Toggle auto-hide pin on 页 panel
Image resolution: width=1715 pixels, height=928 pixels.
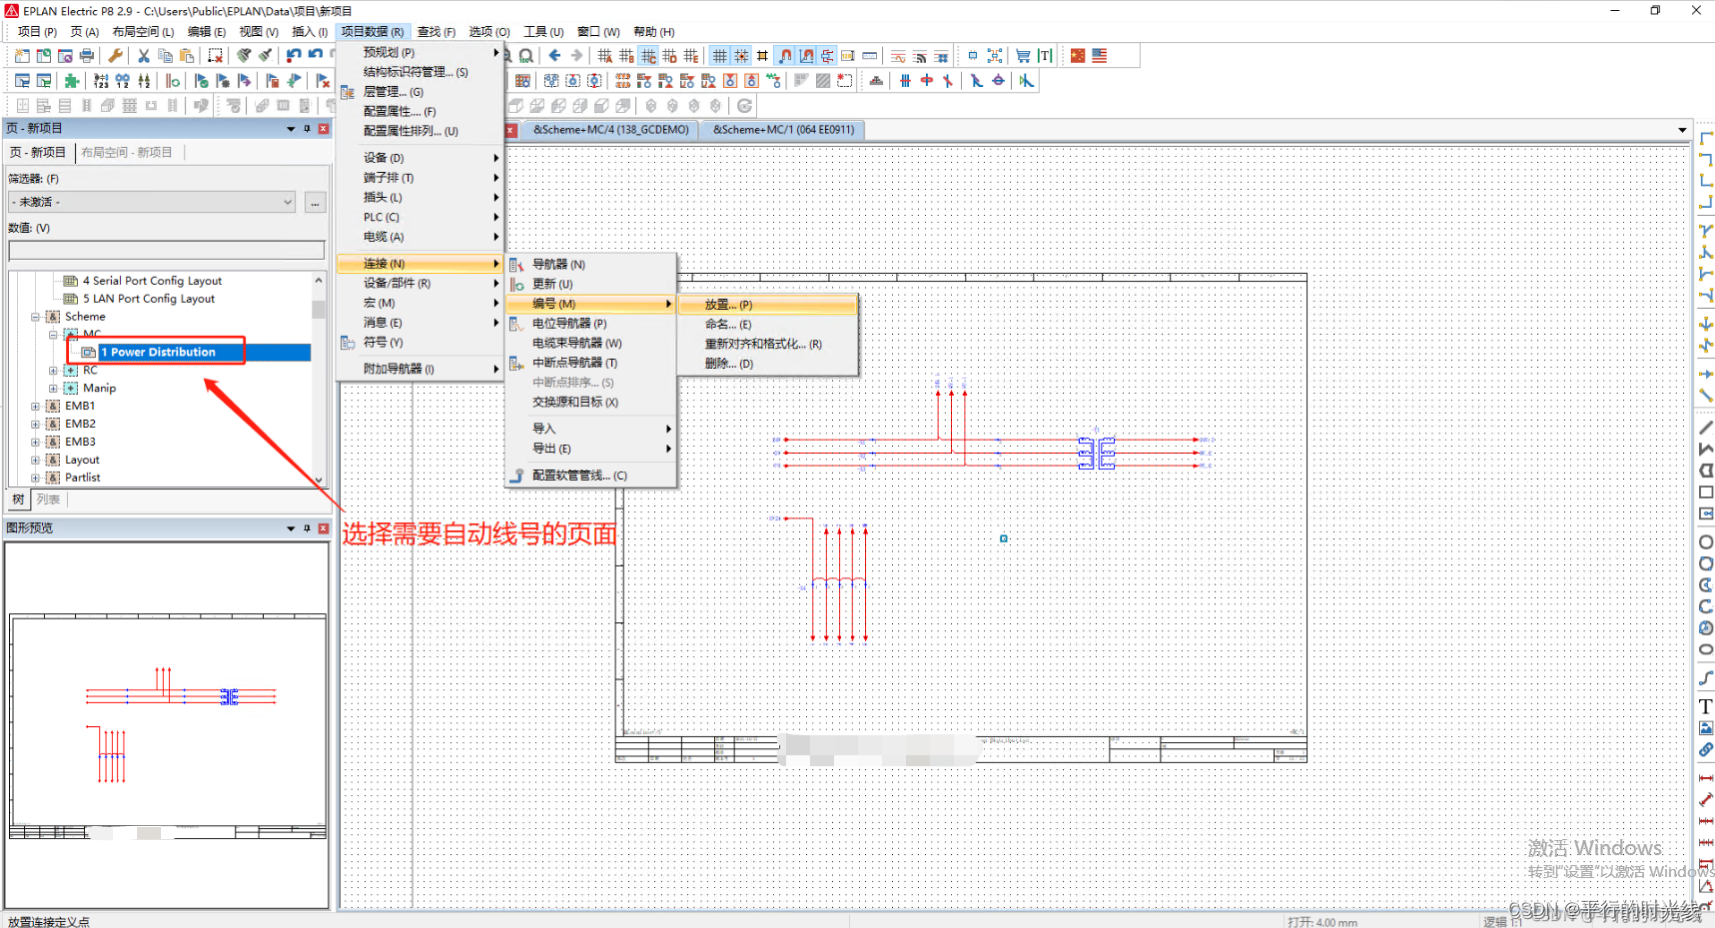307,128
